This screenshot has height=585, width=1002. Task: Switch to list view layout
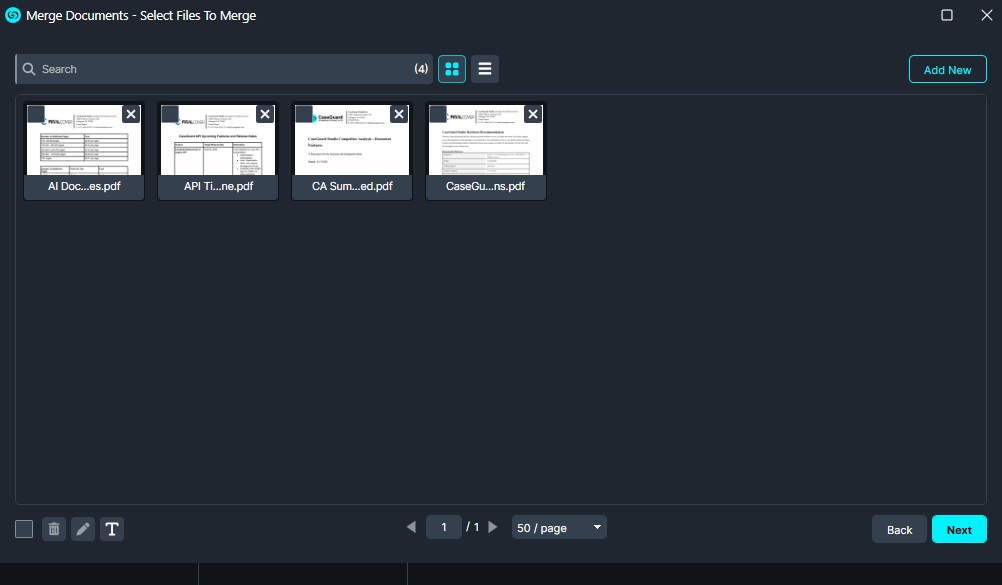coord(485,68)
